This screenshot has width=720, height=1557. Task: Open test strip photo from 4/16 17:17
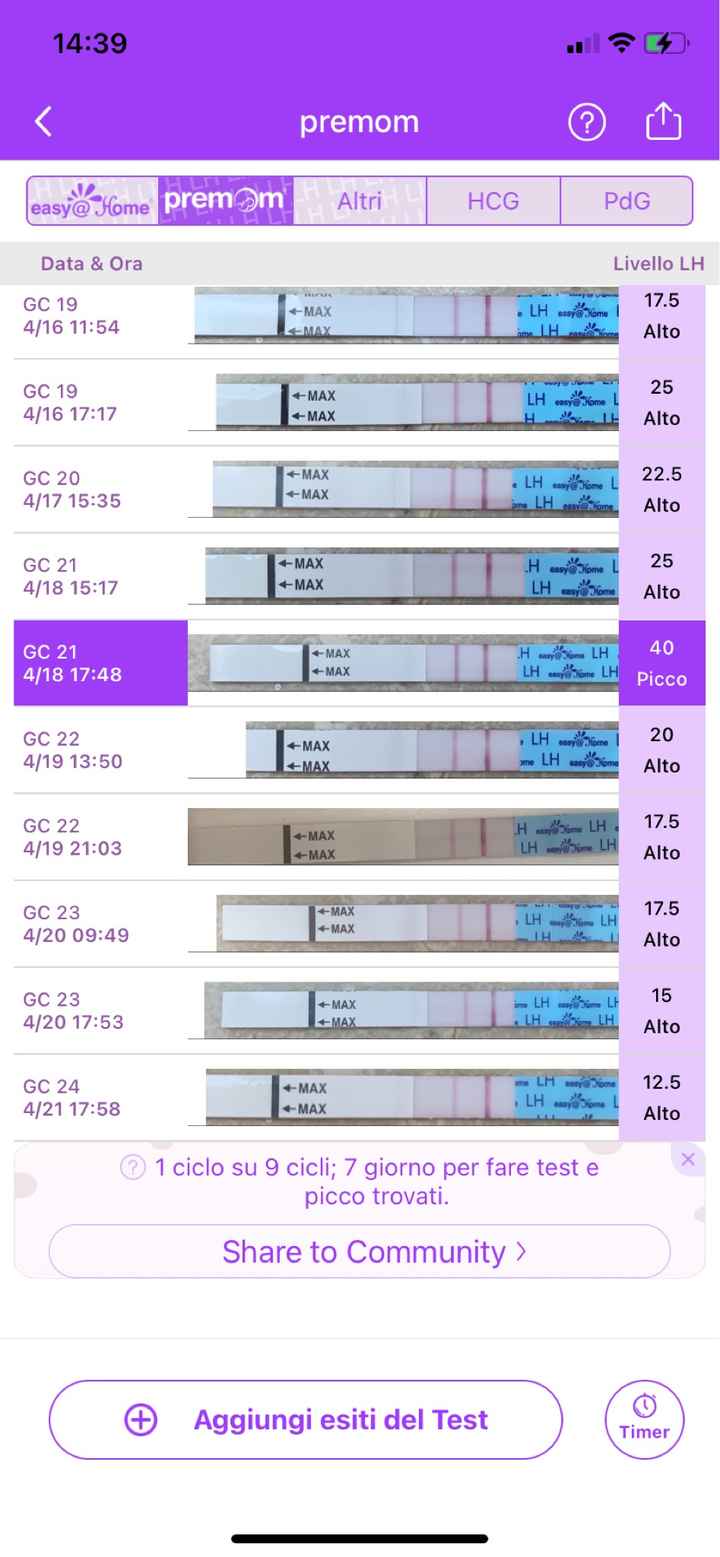pos(417,402)
